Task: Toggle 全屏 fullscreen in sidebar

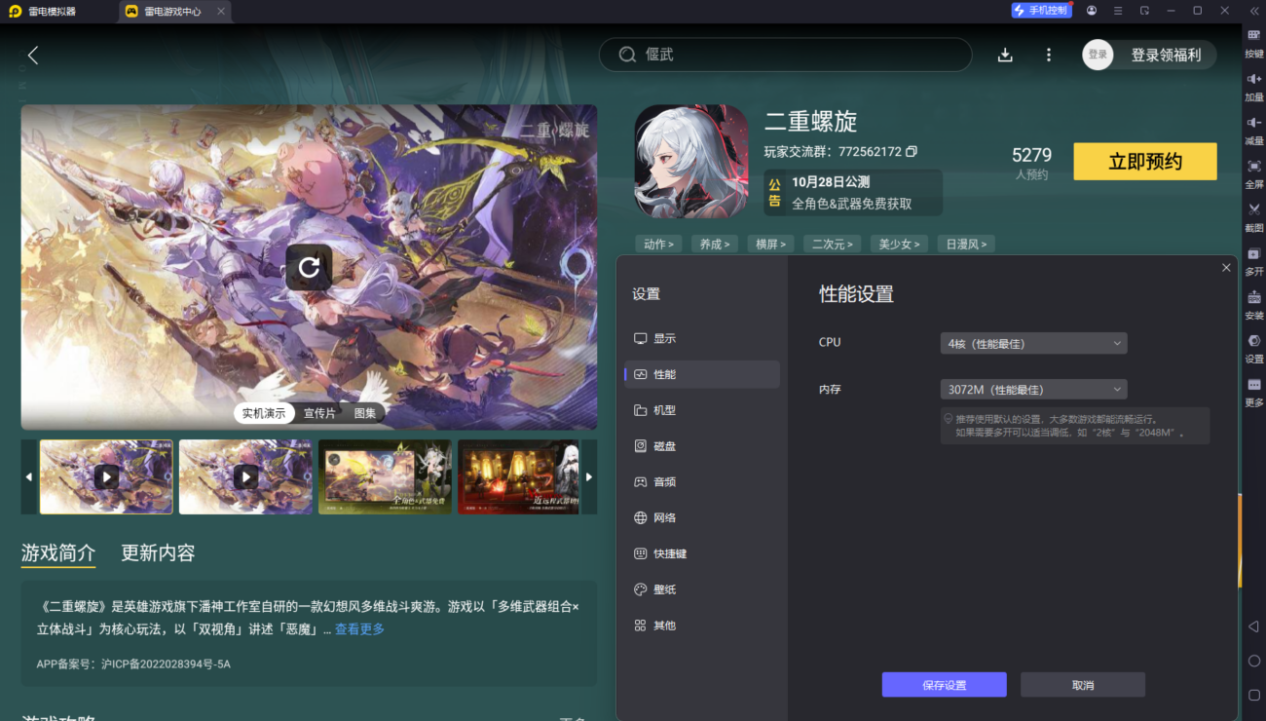Action: [1254, 173]
